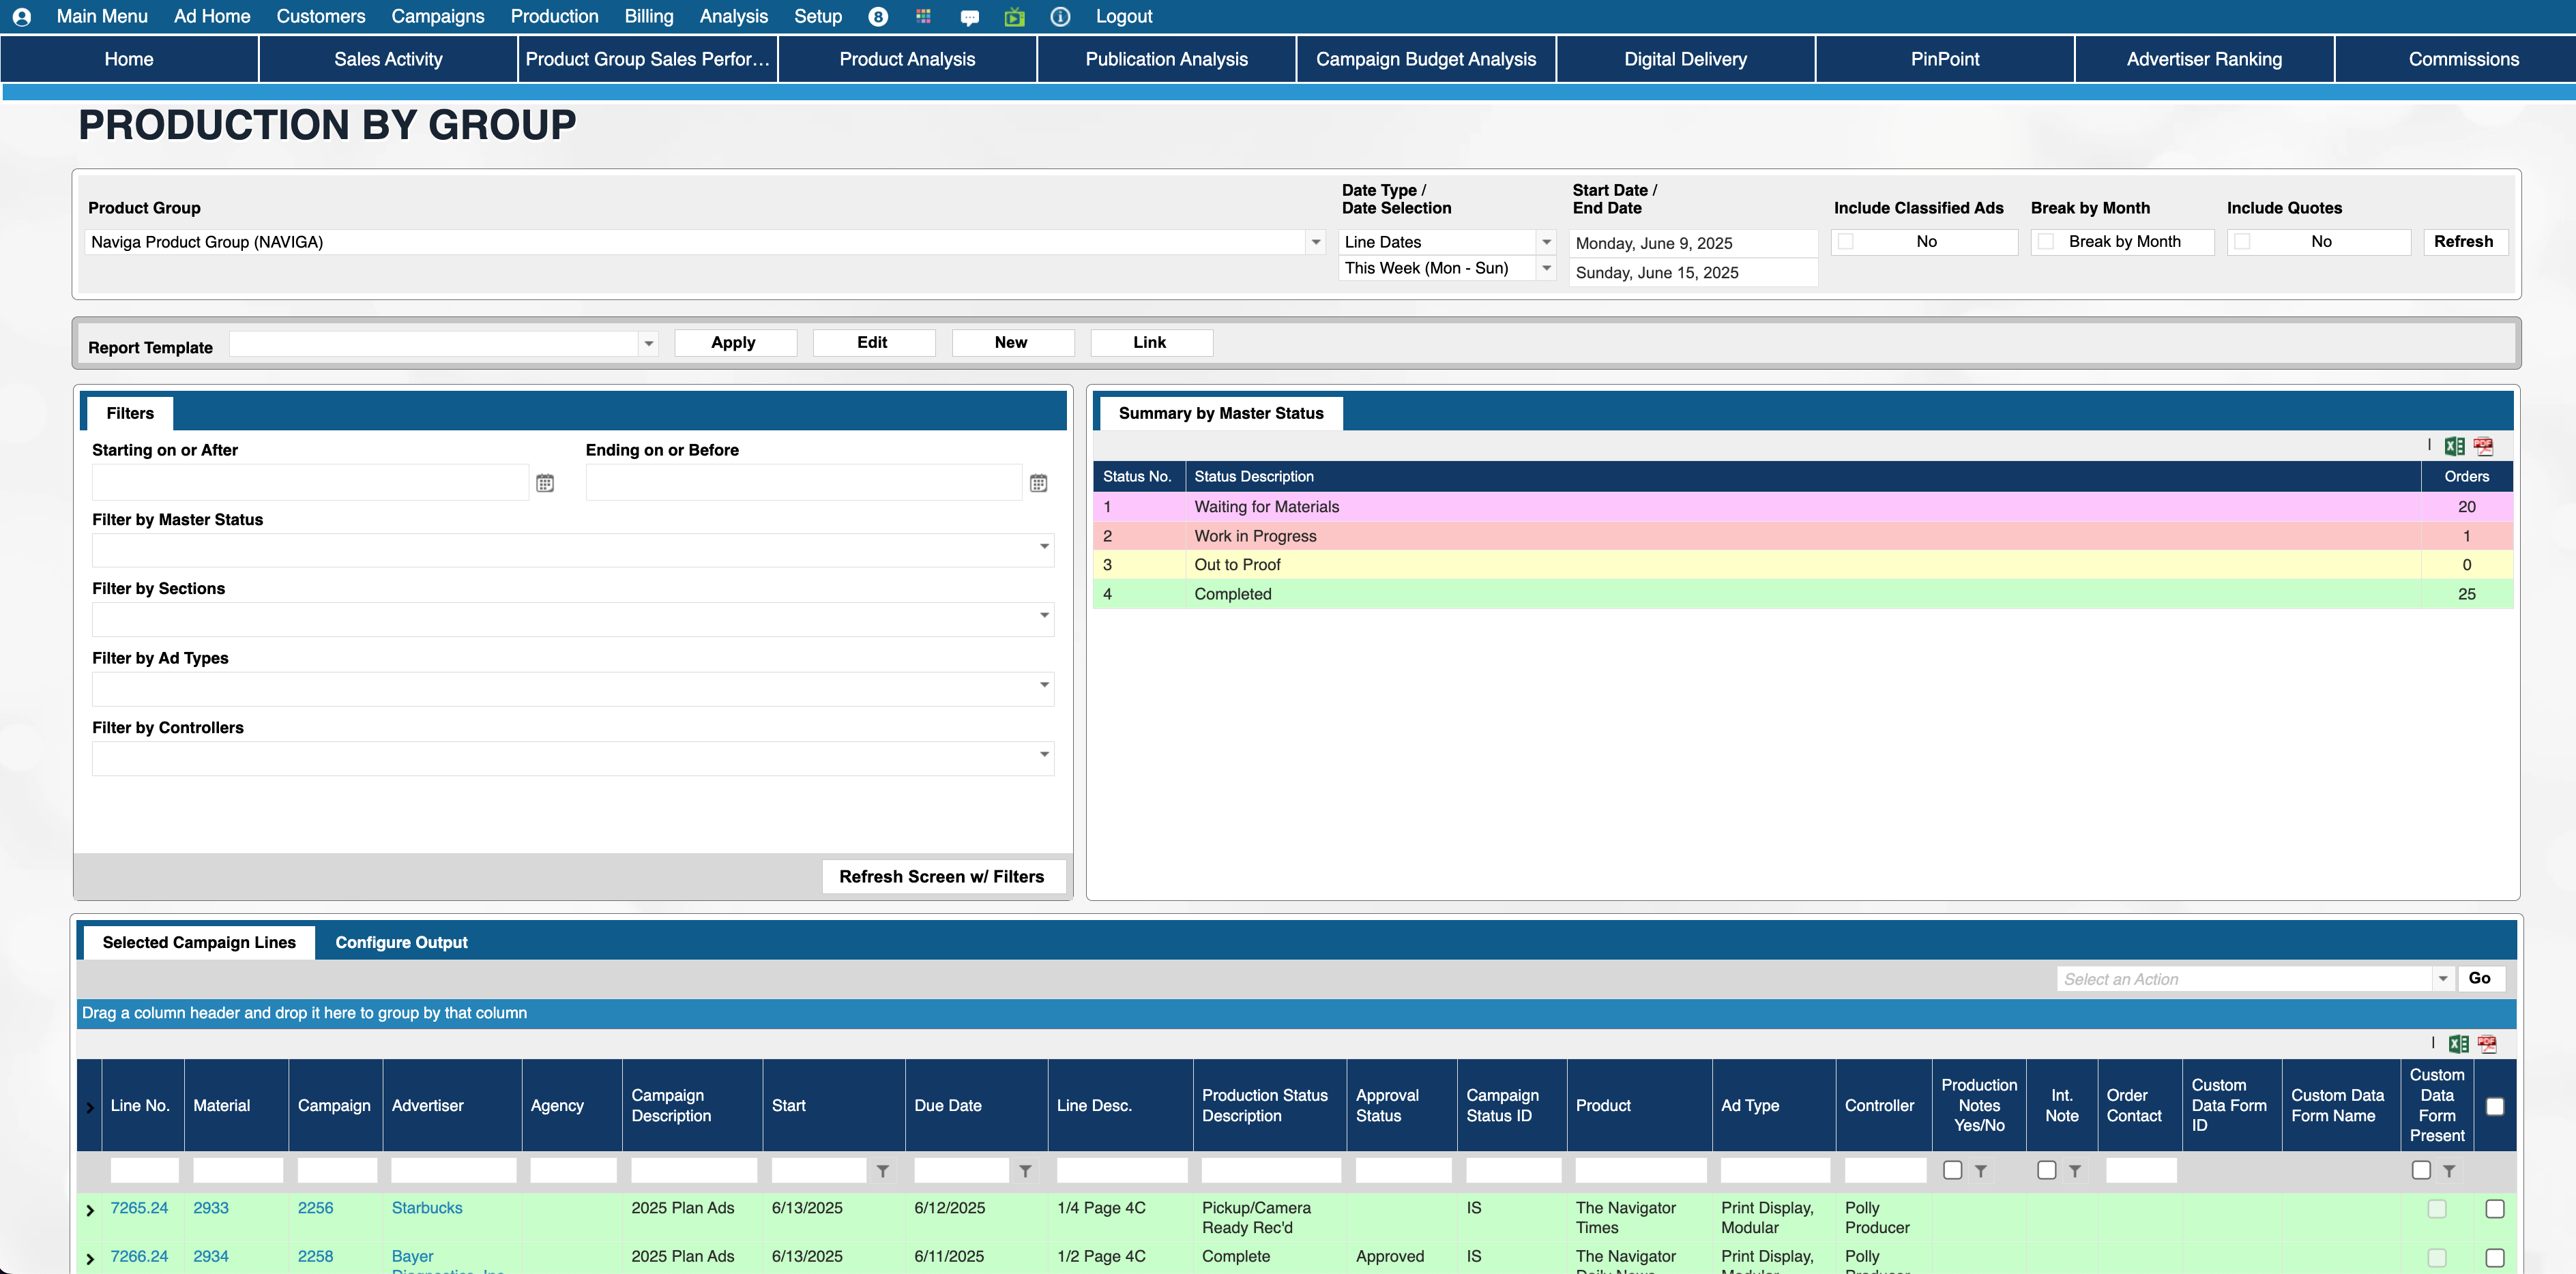Image resolution: width=2576 pixels, height=1274 pixels.
Task: Open the chat messages icon
Action: pyautogui.click(x=969, y=17)
